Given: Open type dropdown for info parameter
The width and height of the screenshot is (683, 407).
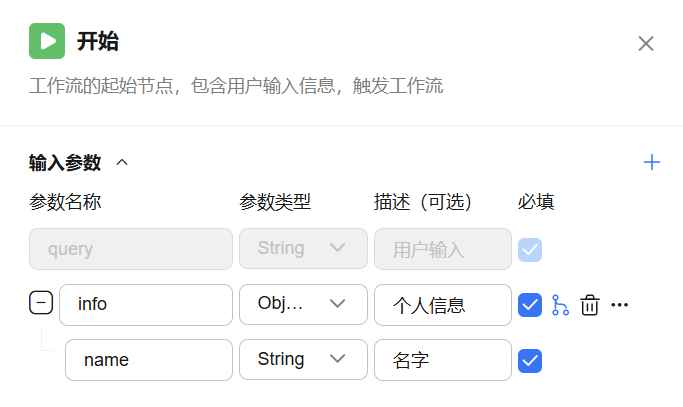Looking at the screenshot, I should (x=303, y=304).
